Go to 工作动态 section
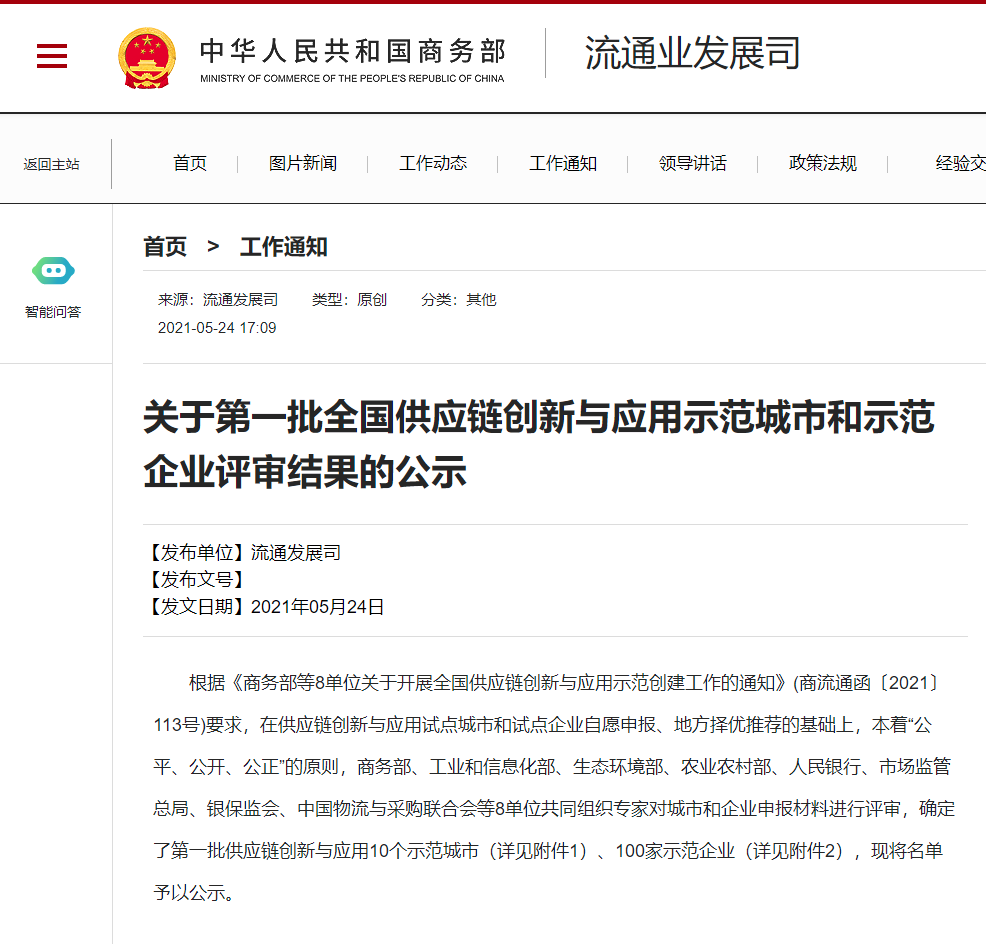Image resolution: width=986 pixels, height=944 pixels. (433, 164)
